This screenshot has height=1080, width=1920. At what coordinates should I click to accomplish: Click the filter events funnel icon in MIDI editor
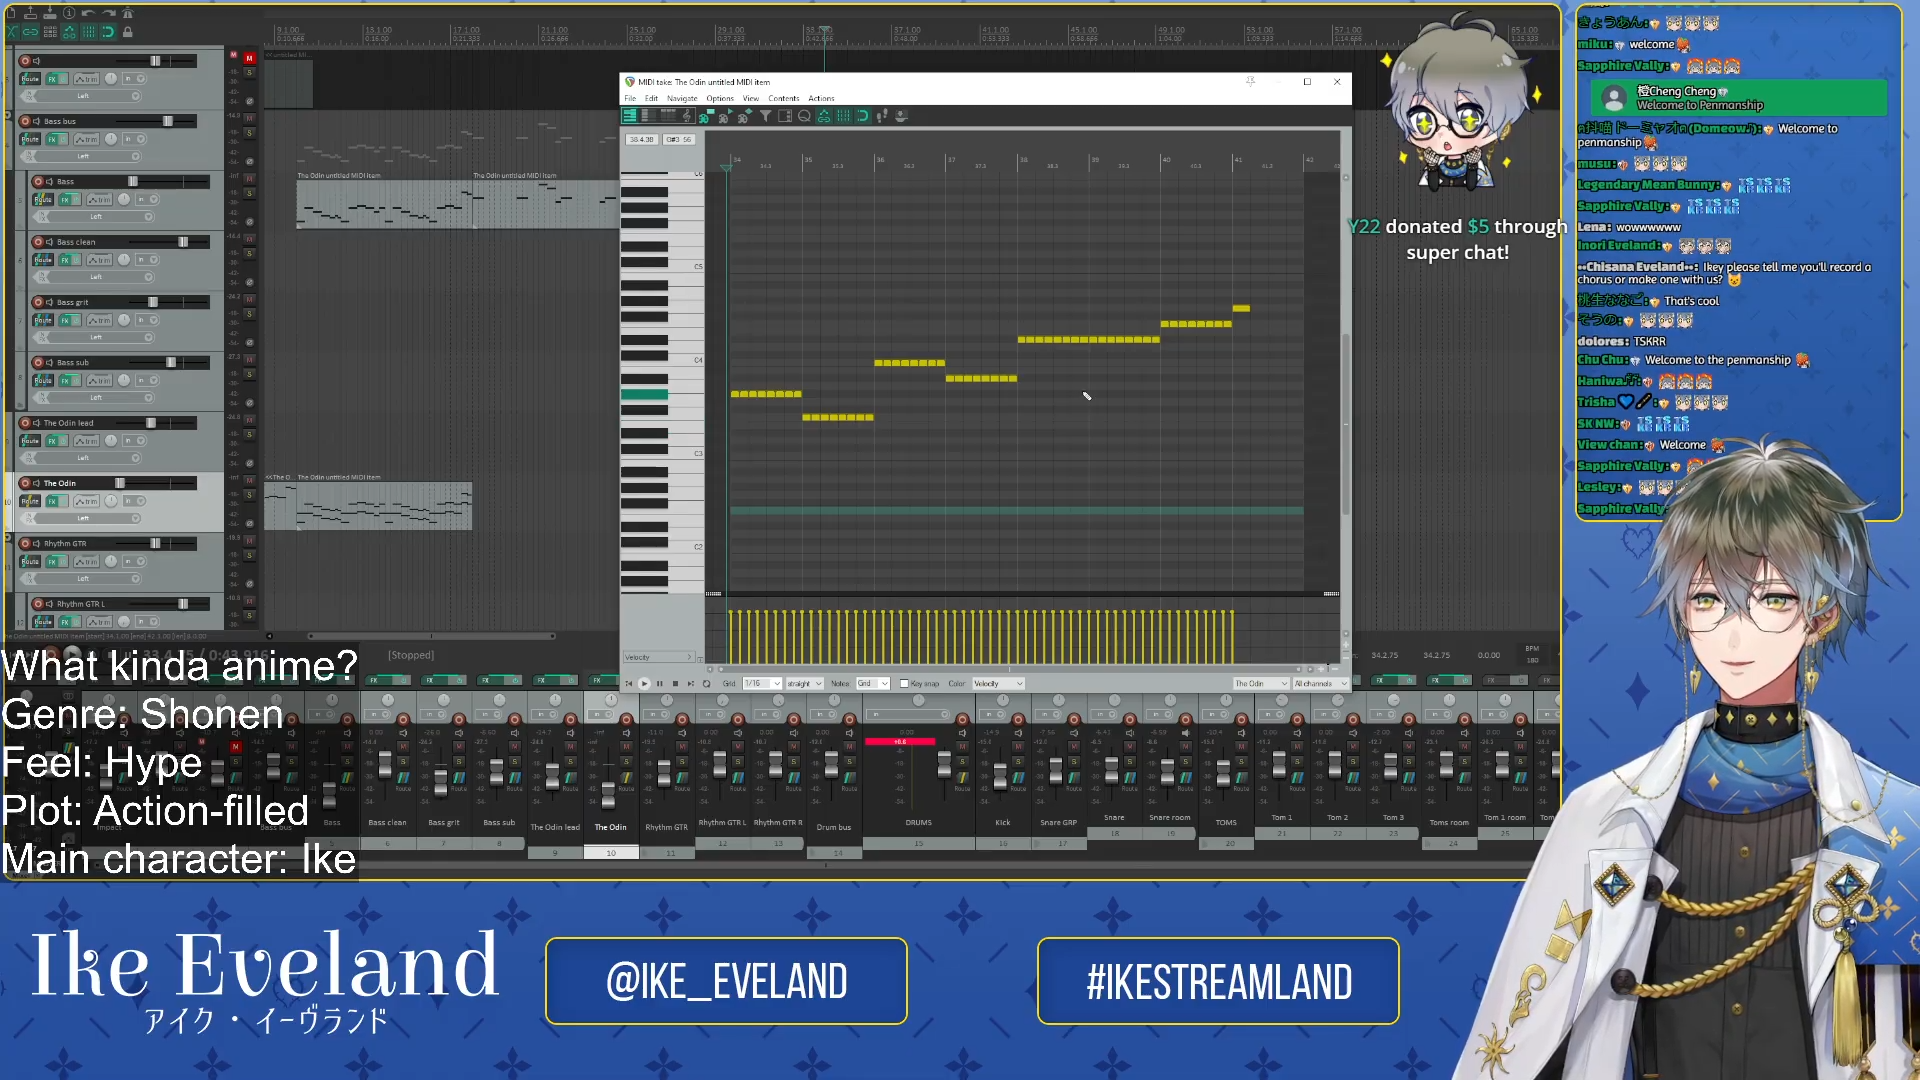click(x=765, y=116)
